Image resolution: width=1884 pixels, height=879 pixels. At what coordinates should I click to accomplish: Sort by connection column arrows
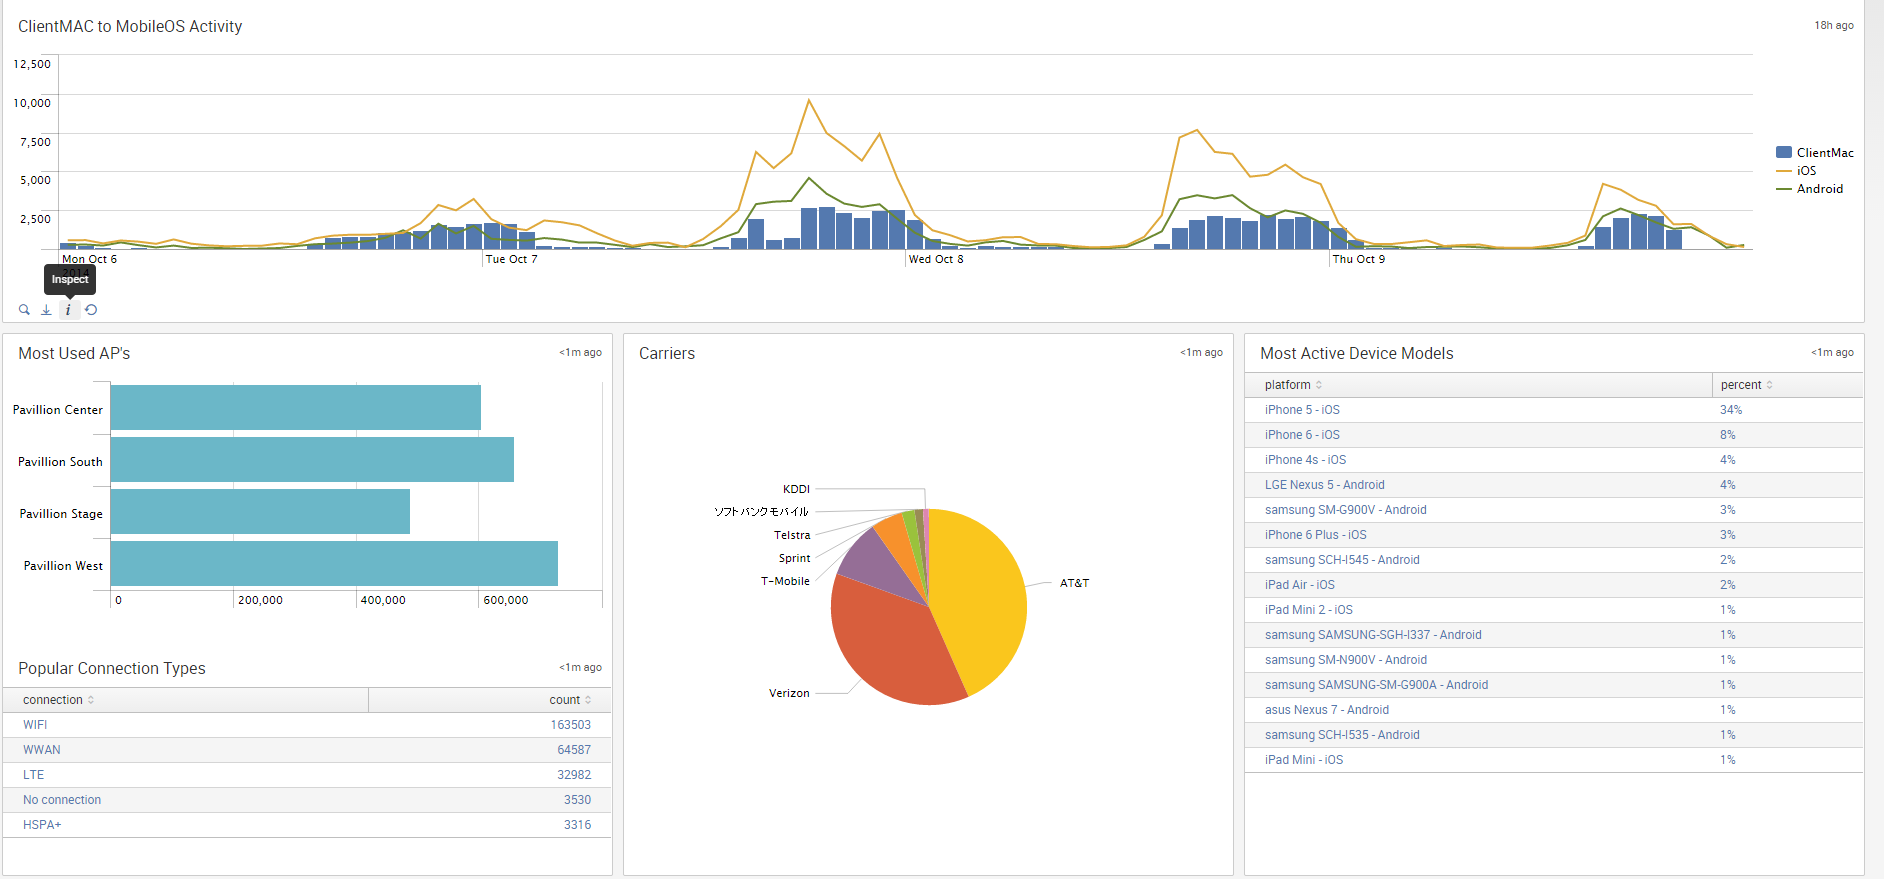coord(91,700)
